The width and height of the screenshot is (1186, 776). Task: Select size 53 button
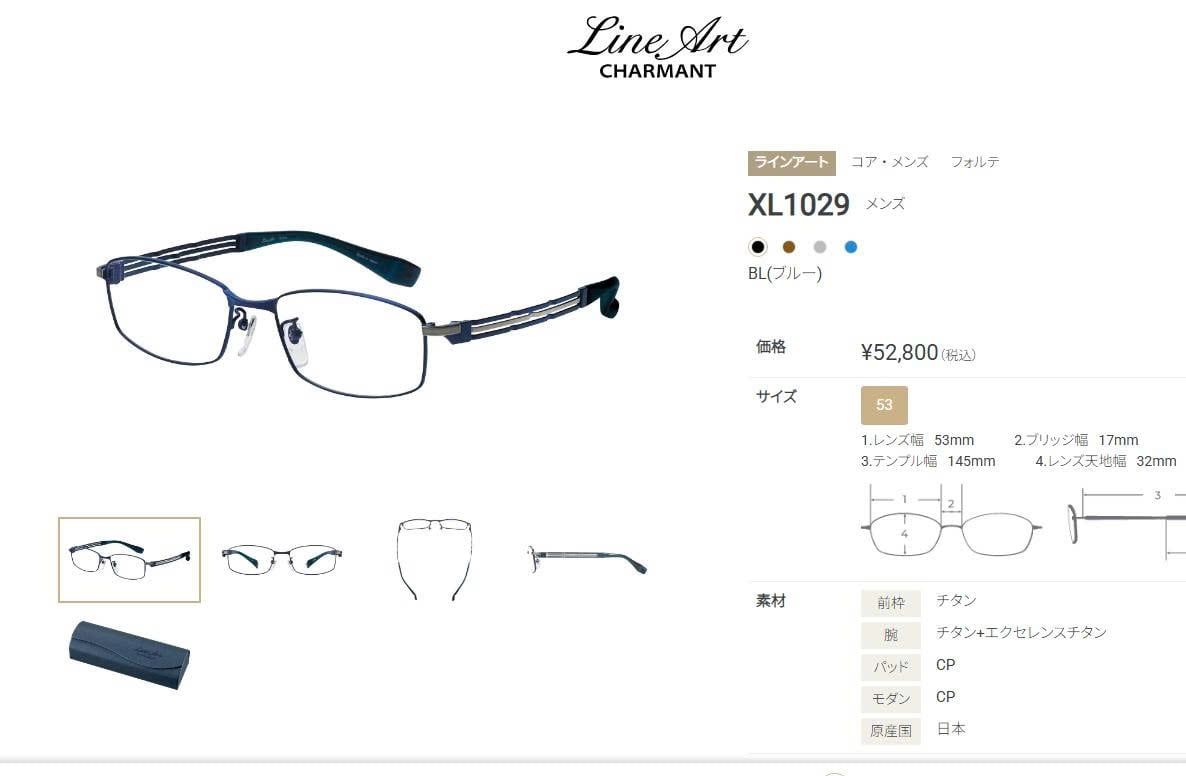pyautogui.click(x=884, y=405)
